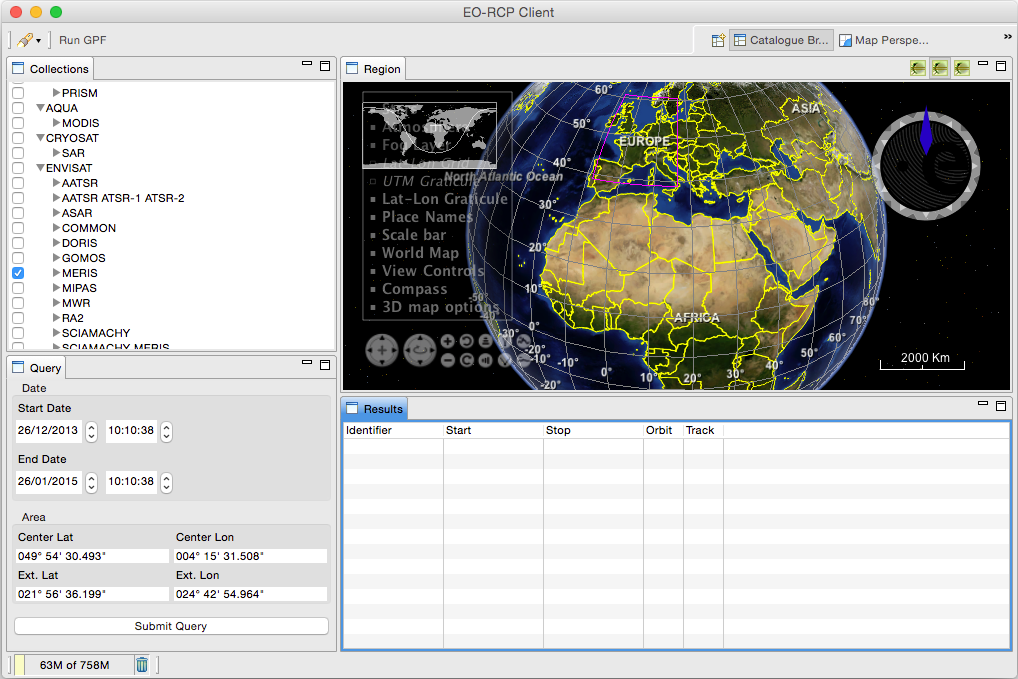Select the Catalogue Browser perspective
The image size is (1018, 679).
(780, 41)
